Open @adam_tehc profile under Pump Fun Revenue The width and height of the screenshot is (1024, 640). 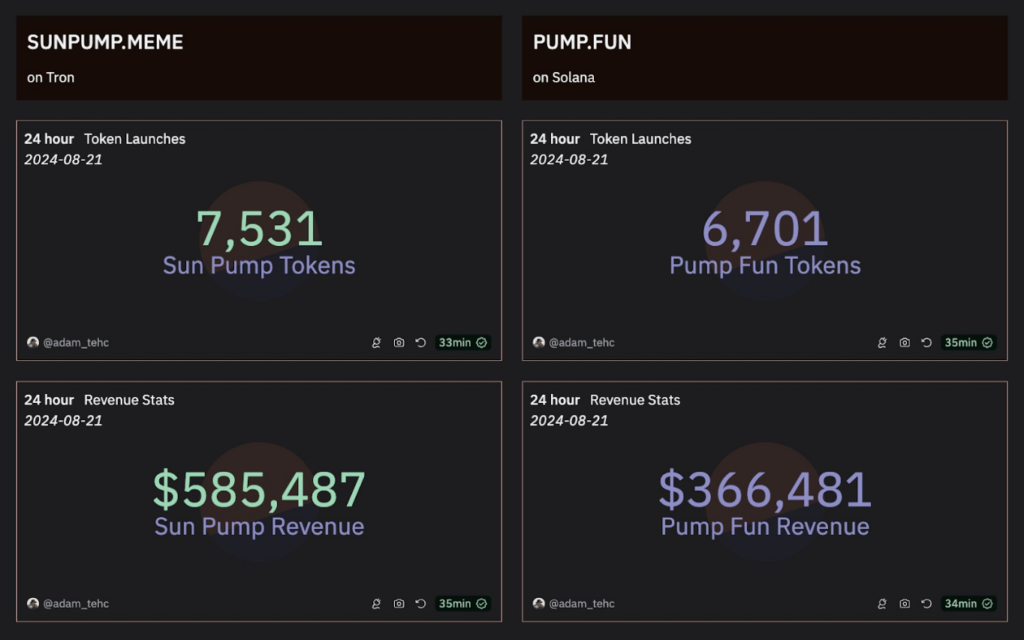(574, 603)
